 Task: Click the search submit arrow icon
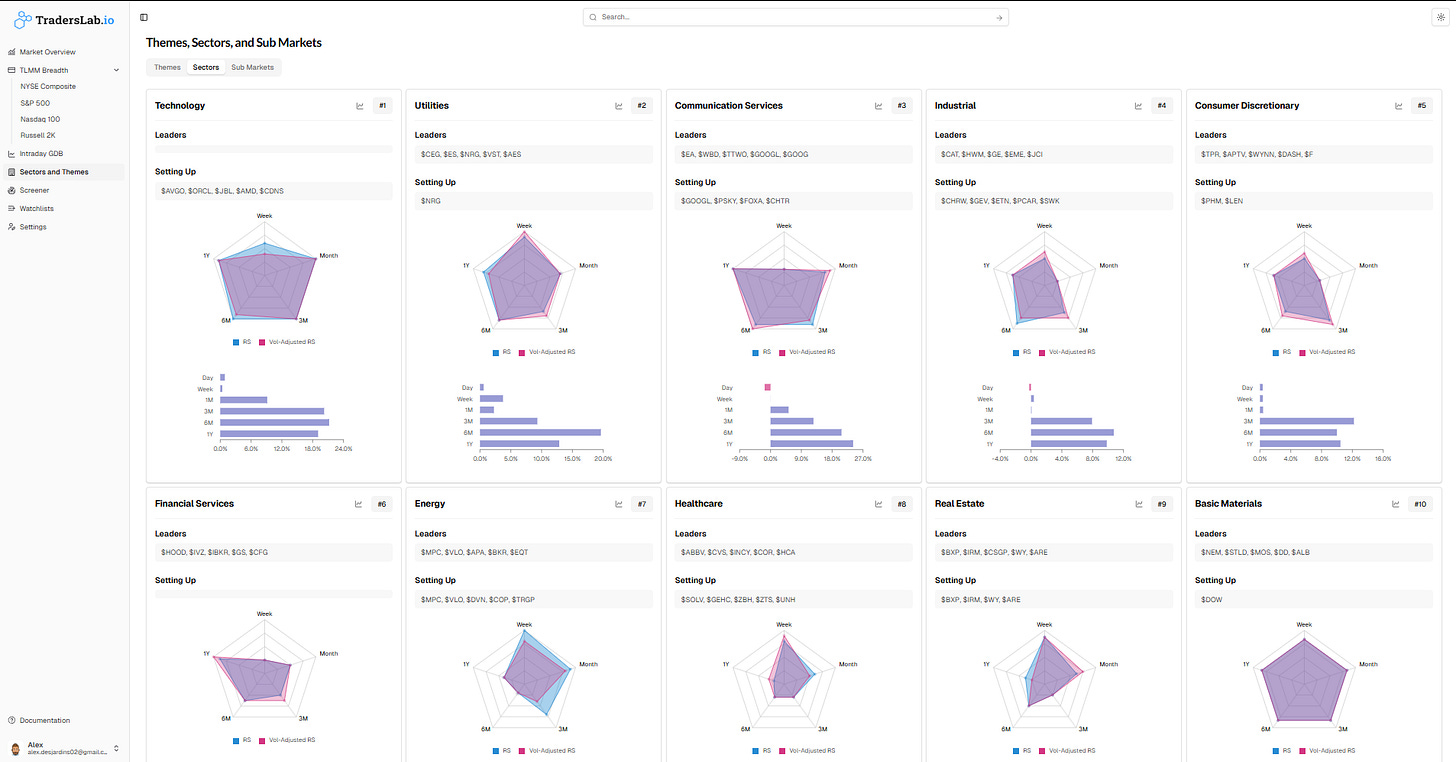[998, 17]
